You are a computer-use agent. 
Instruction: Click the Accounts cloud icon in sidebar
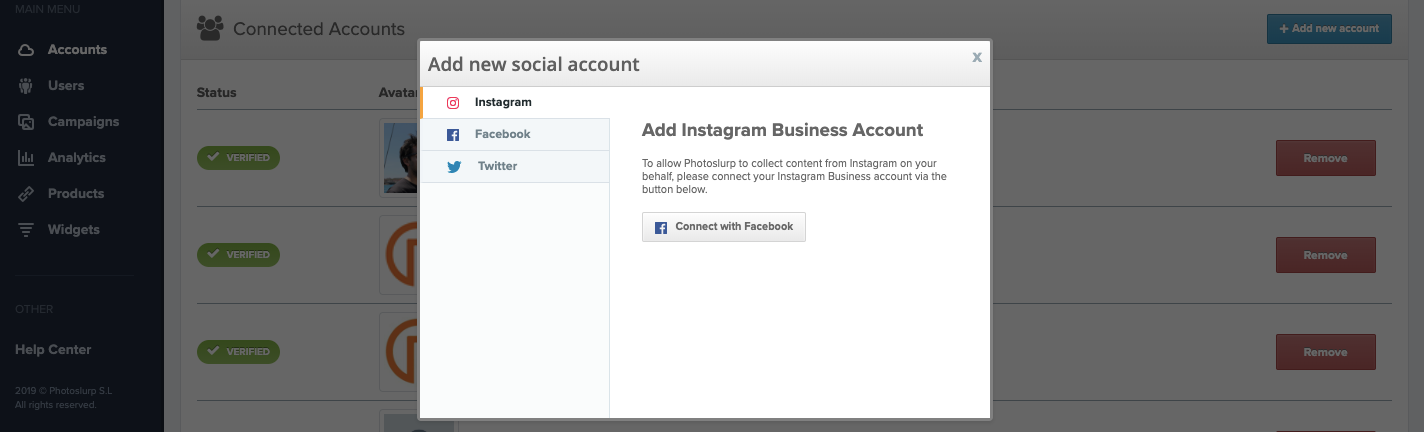[x=27, y=50]
